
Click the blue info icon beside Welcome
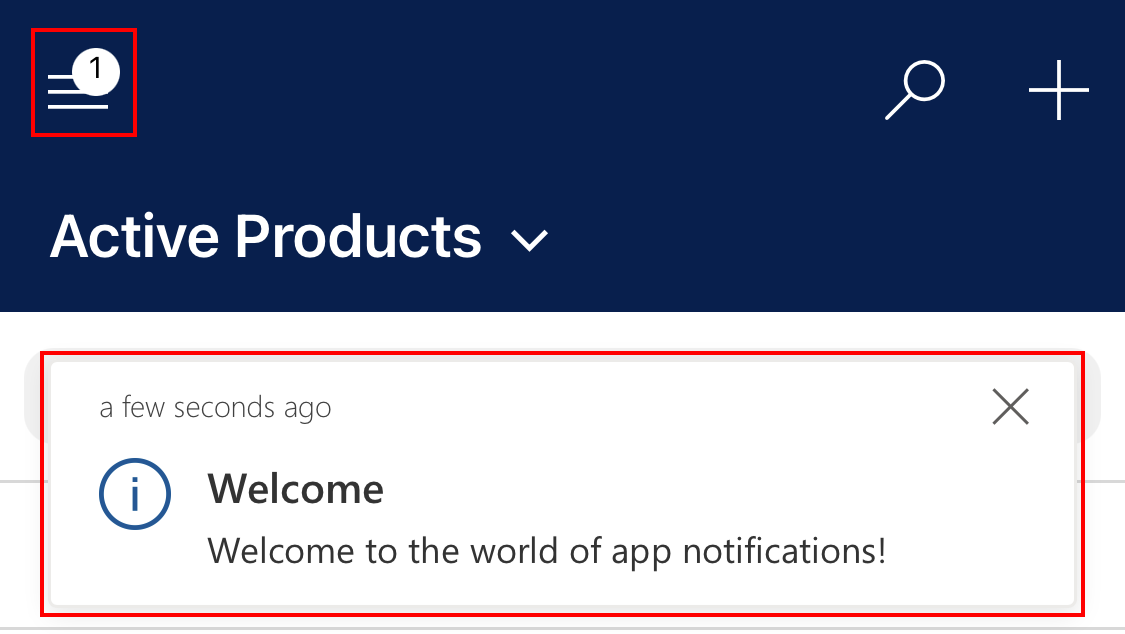click(135, 495)
